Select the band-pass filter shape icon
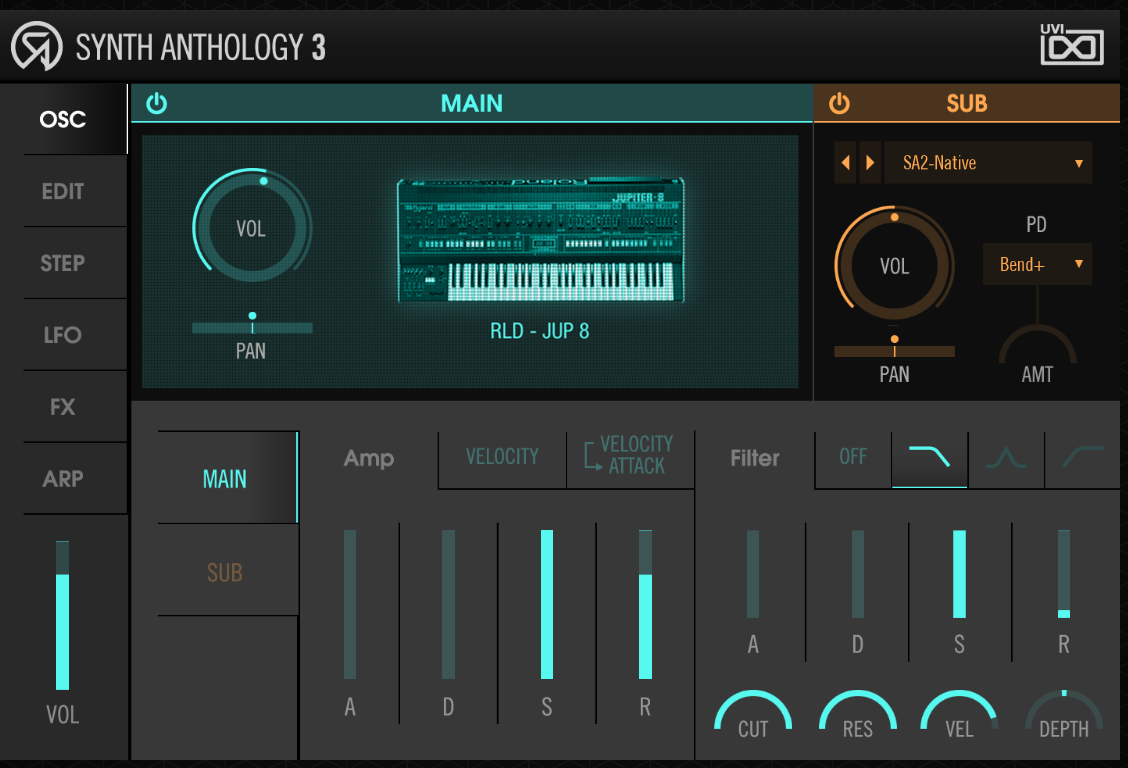1128x768 pixels. pos(1006,458)
